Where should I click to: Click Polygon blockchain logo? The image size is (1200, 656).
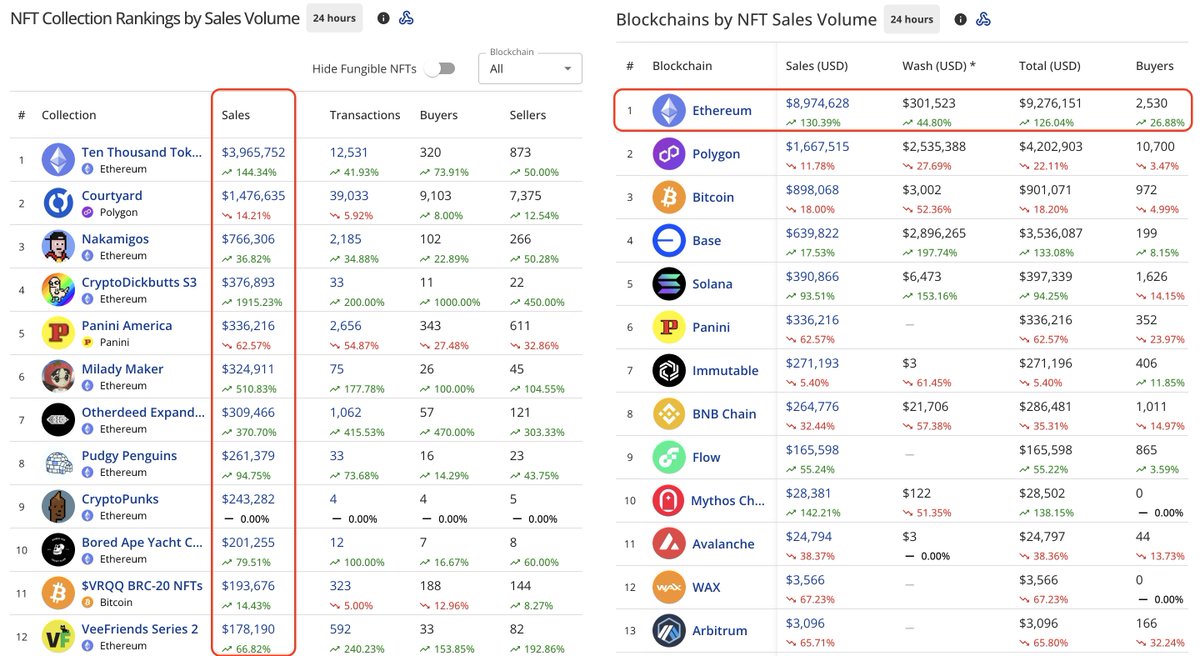coord(669,154)
